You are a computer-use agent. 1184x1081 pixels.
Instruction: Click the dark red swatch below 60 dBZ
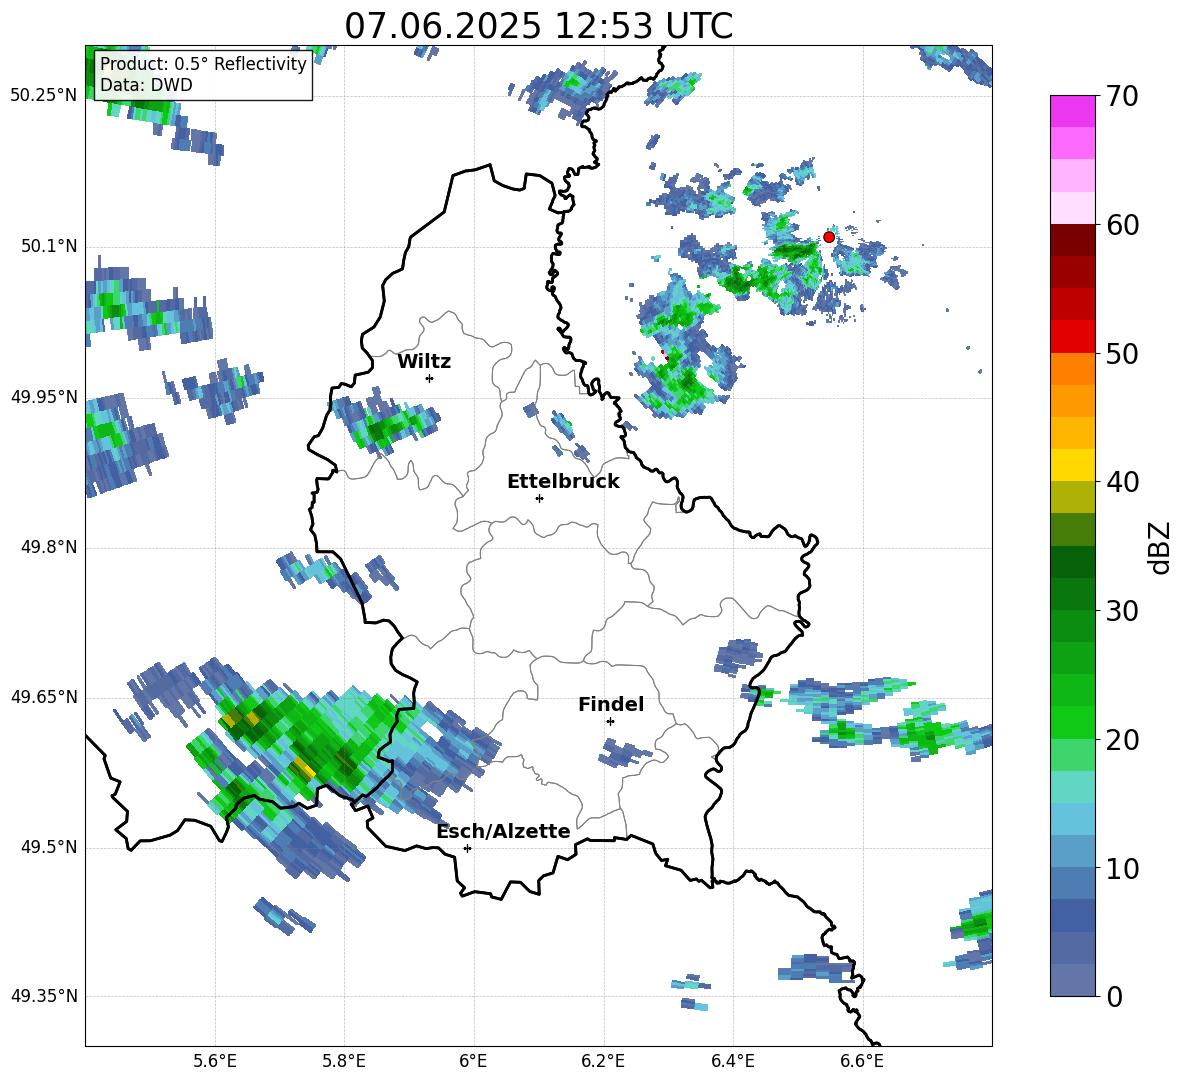1072,240
